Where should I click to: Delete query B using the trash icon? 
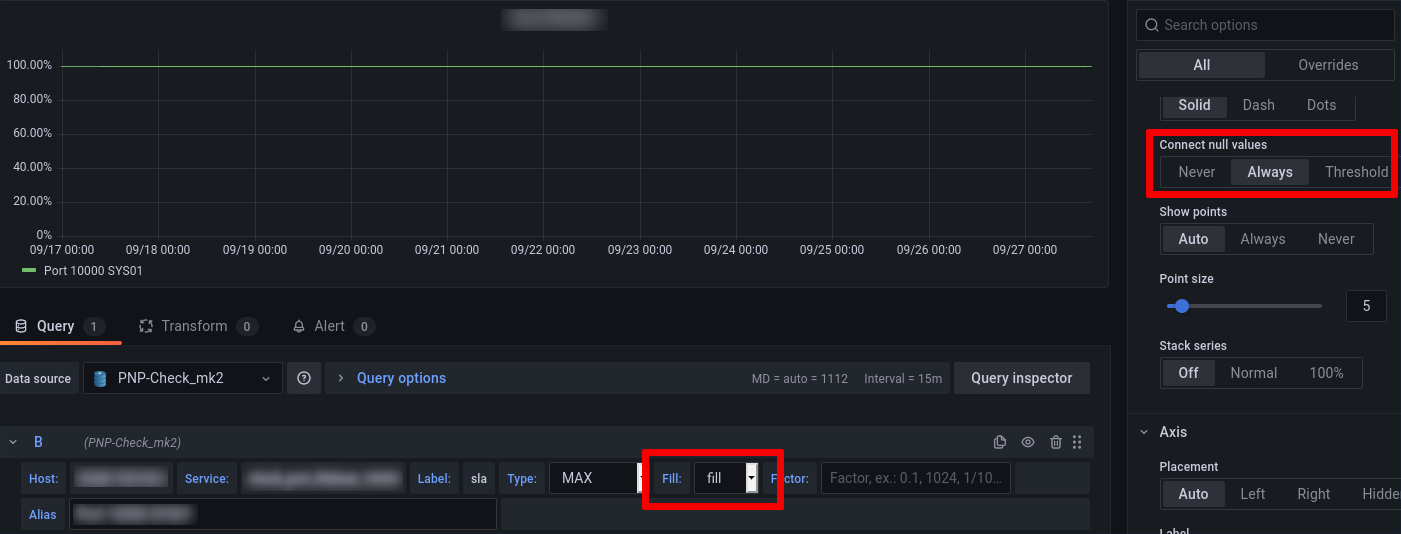pyautogui.click(x=1055, y=442)
